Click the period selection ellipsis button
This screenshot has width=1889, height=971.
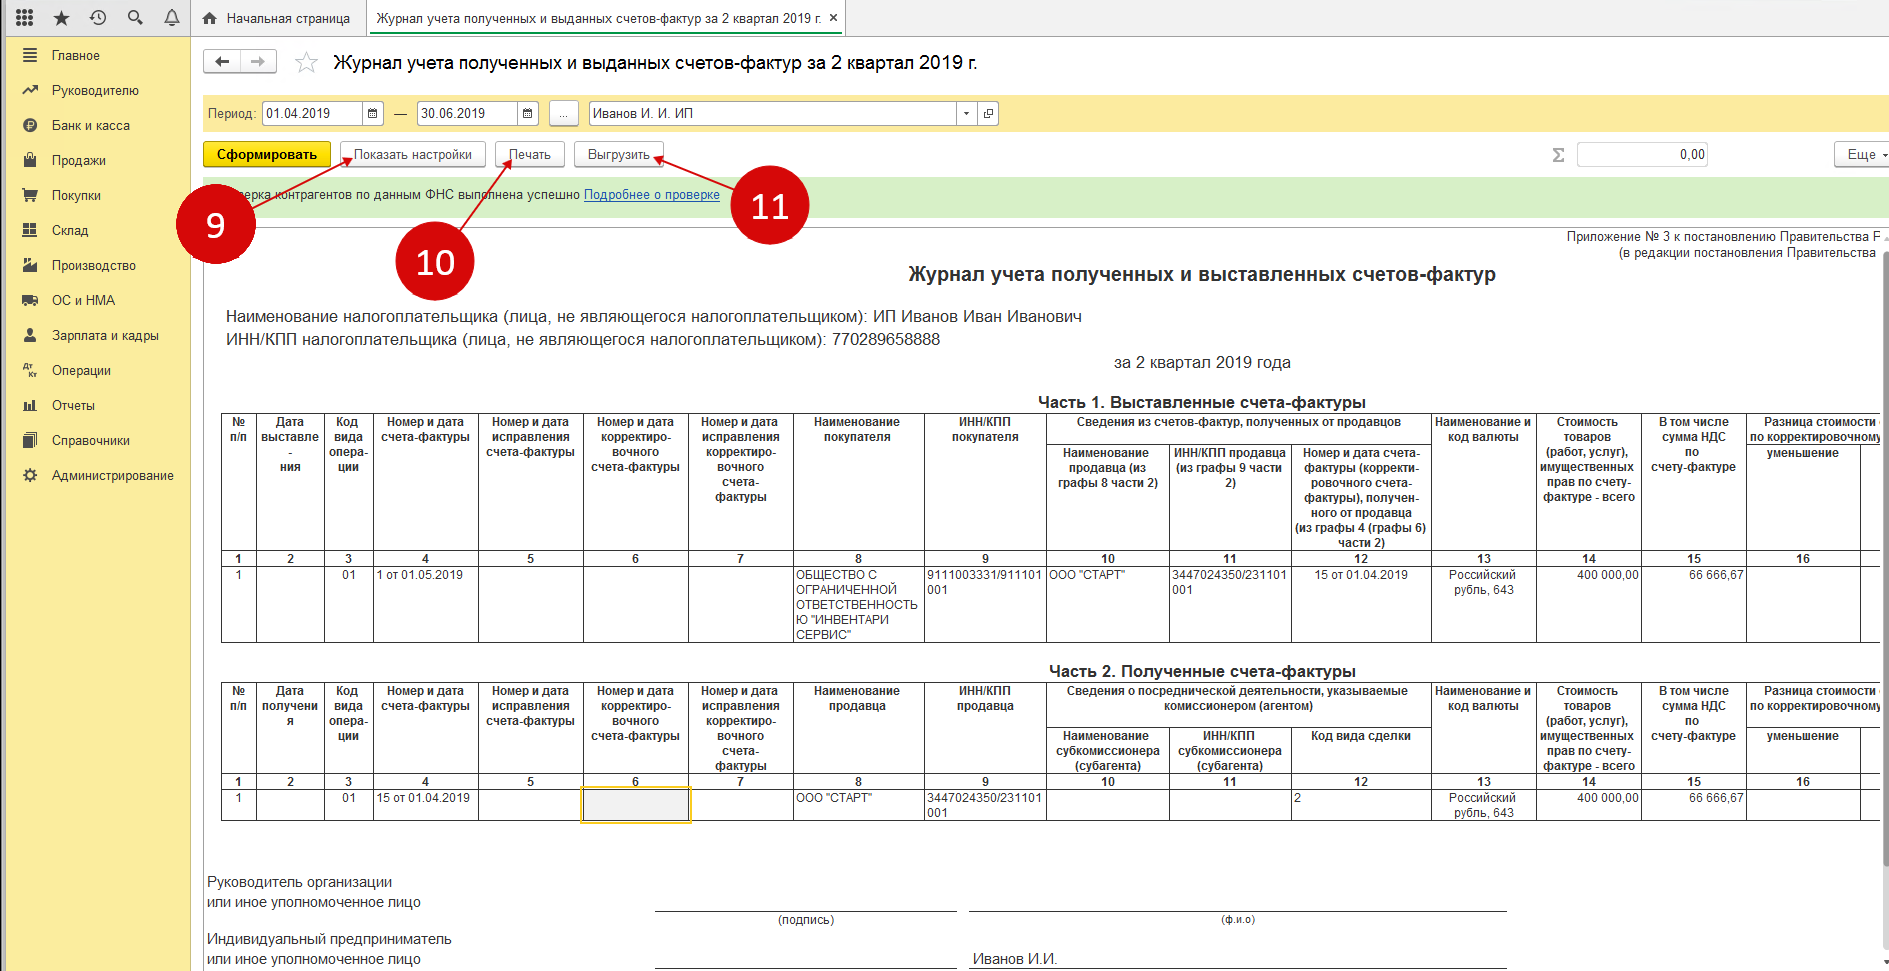[564, 114]
